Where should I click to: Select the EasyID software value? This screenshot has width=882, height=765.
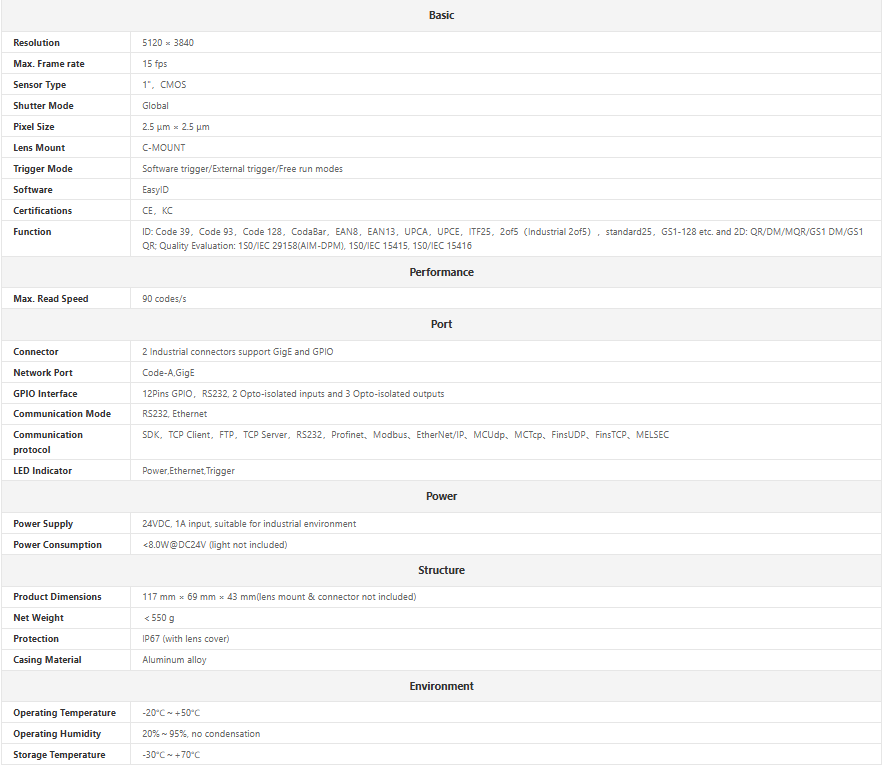tap(156, 190)
